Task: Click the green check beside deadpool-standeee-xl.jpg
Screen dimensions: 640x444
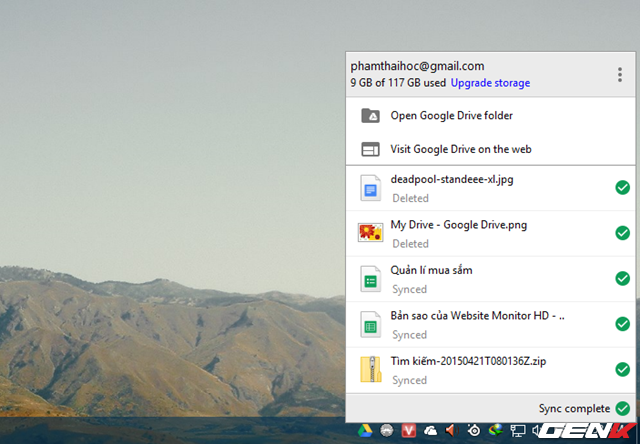Action: point(622,187)
